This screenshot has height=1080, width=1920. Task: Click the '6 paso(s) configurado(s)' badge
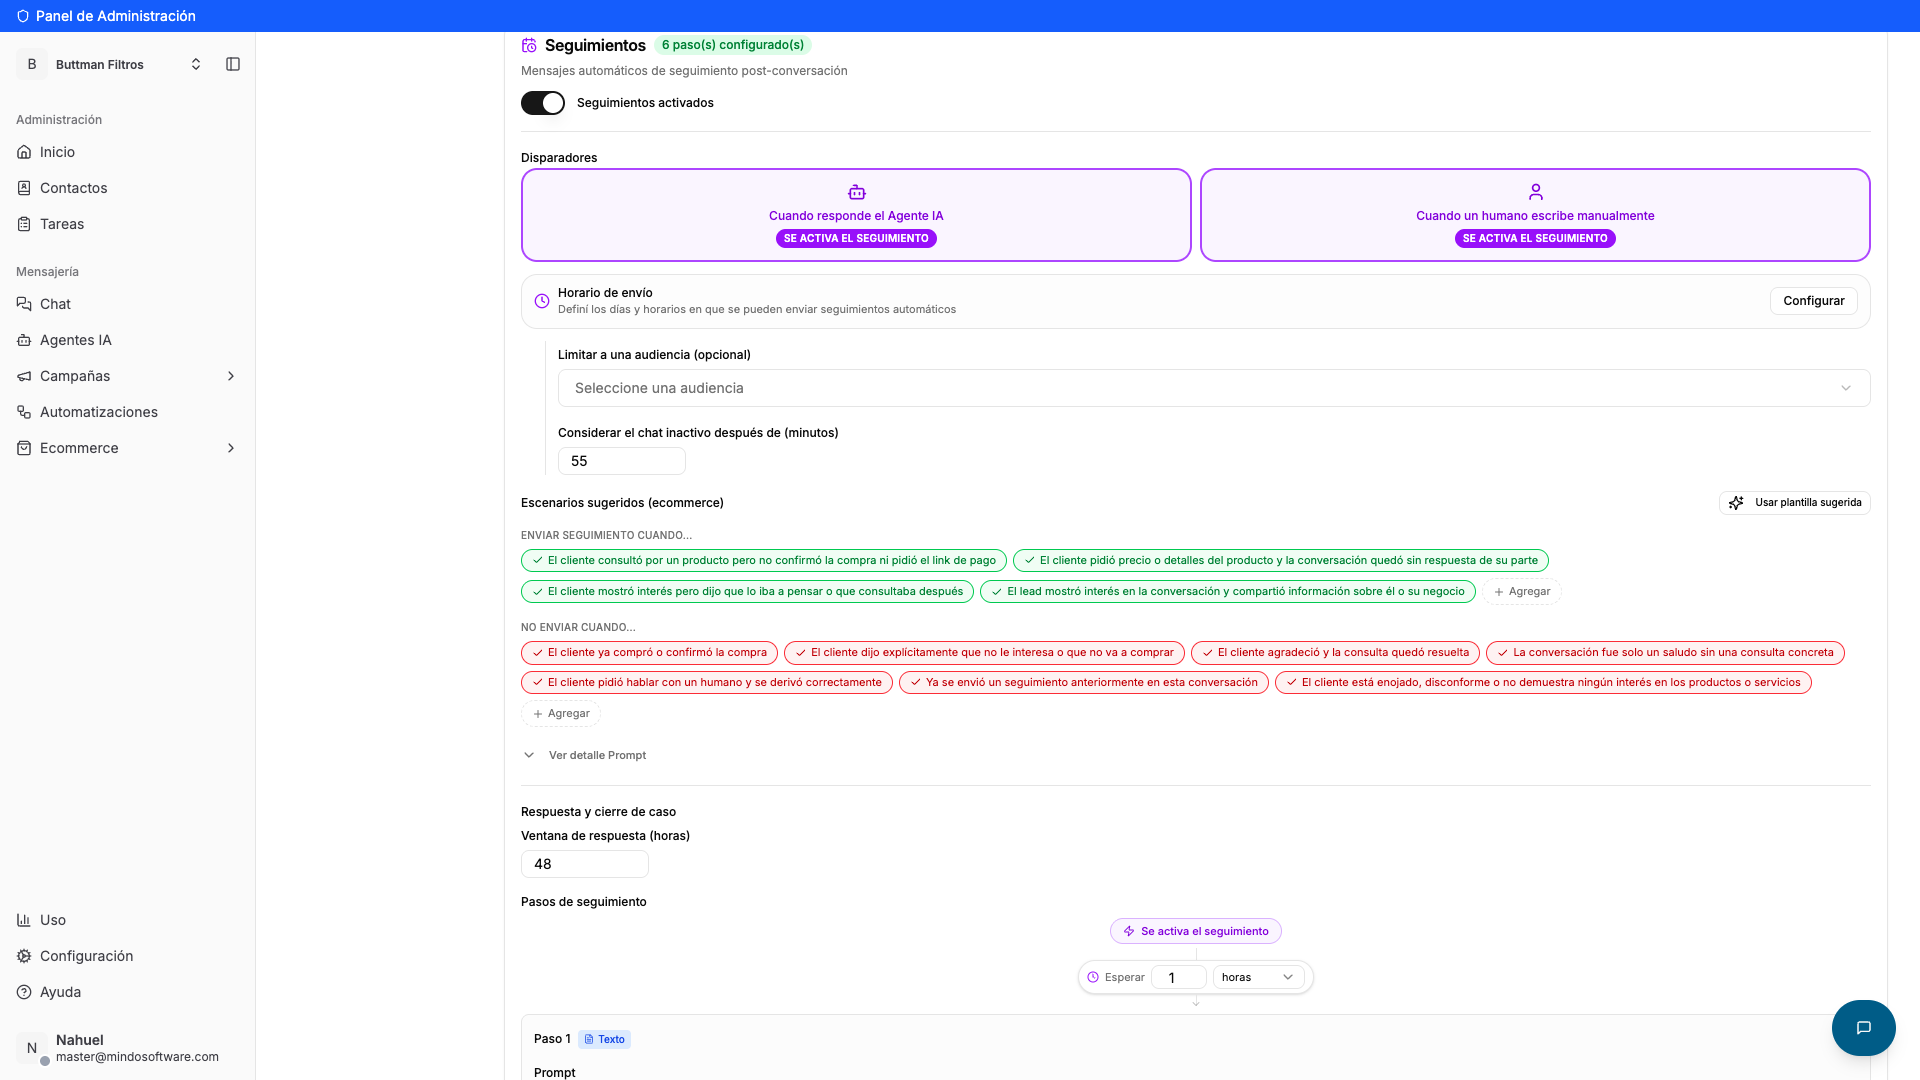pos(733,45)
